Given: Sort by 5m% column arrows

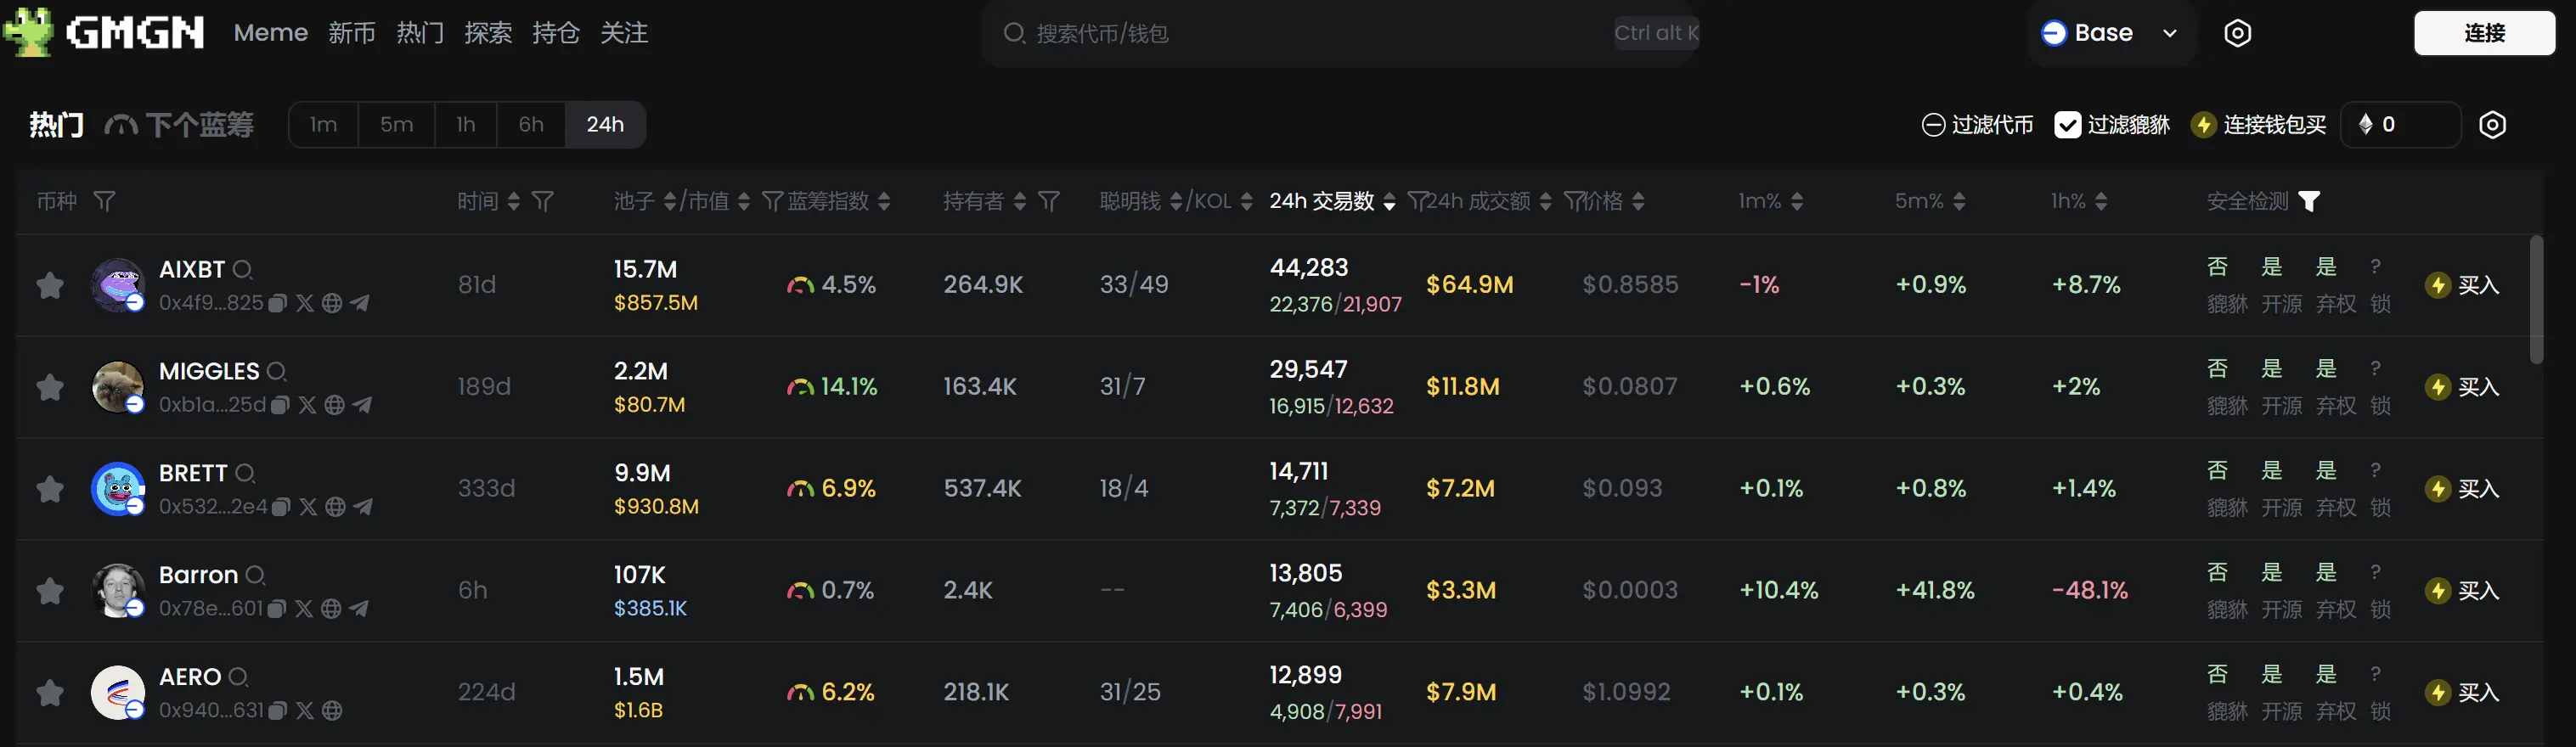Looking at the screenshot, I should pyautogui.click(x=1959, y=201).
